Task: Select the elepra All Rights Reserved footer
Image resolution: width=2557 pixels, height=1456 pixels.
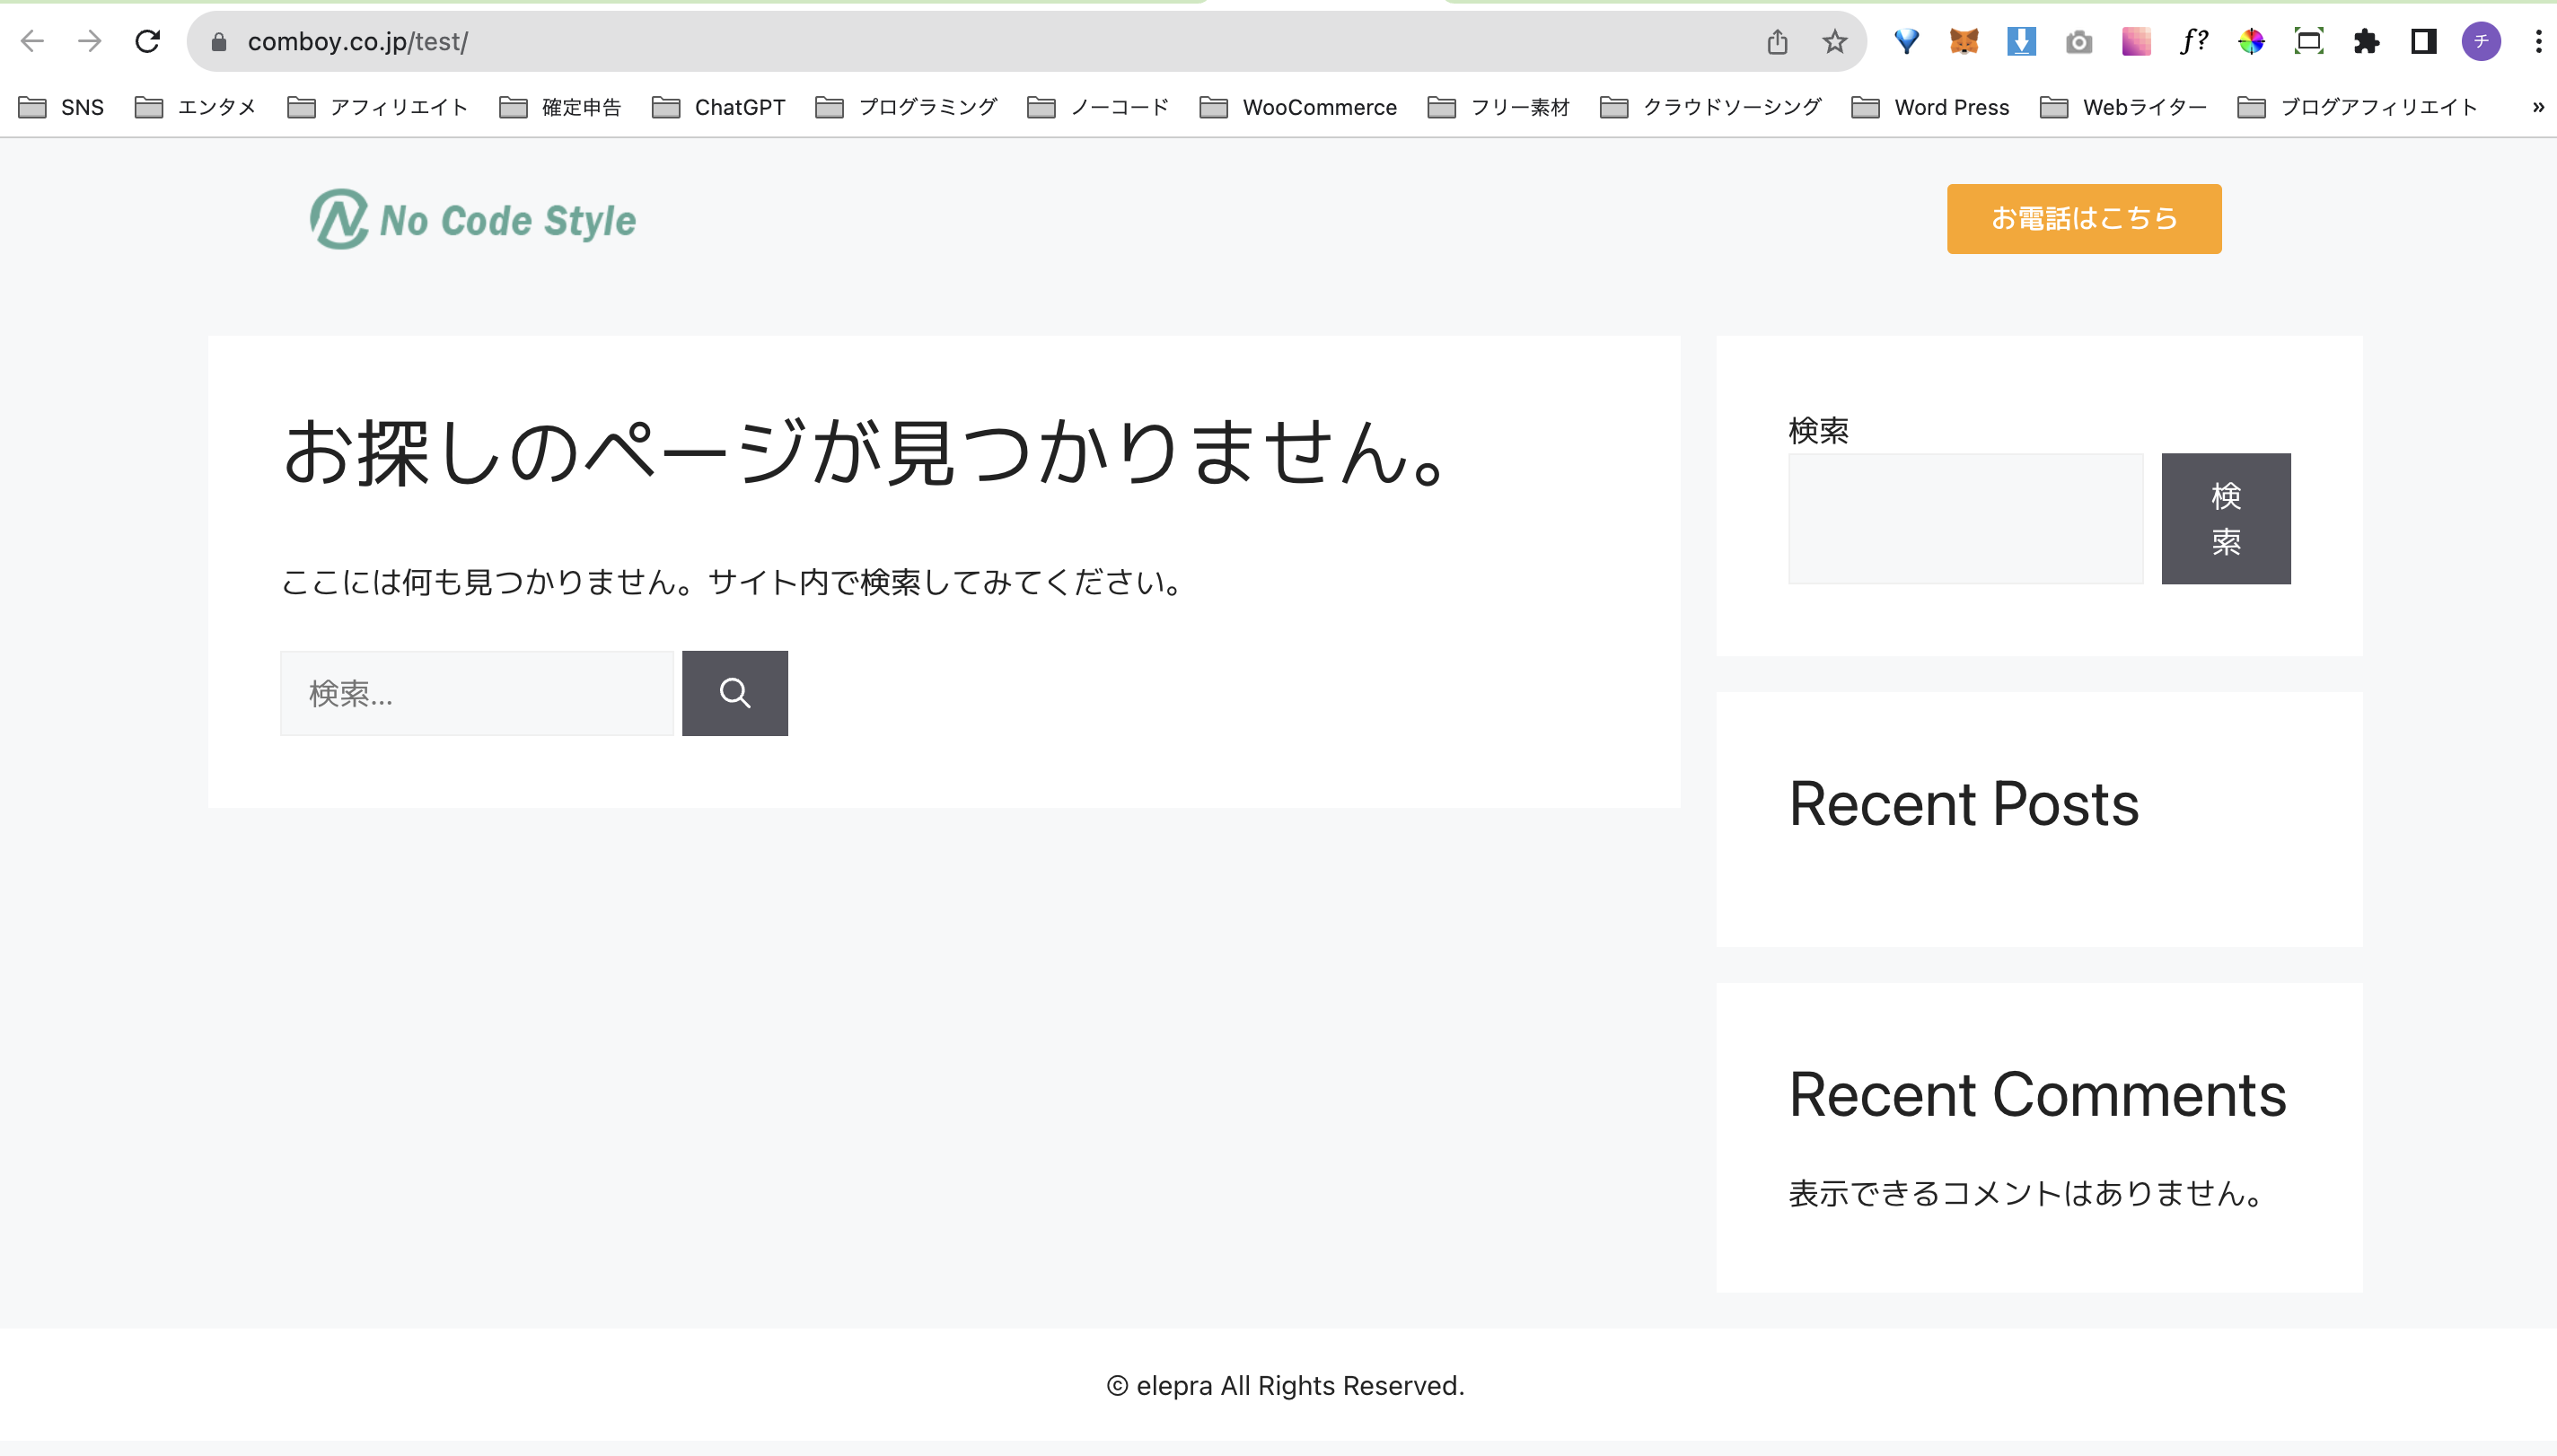Action: (1285, 1385)
